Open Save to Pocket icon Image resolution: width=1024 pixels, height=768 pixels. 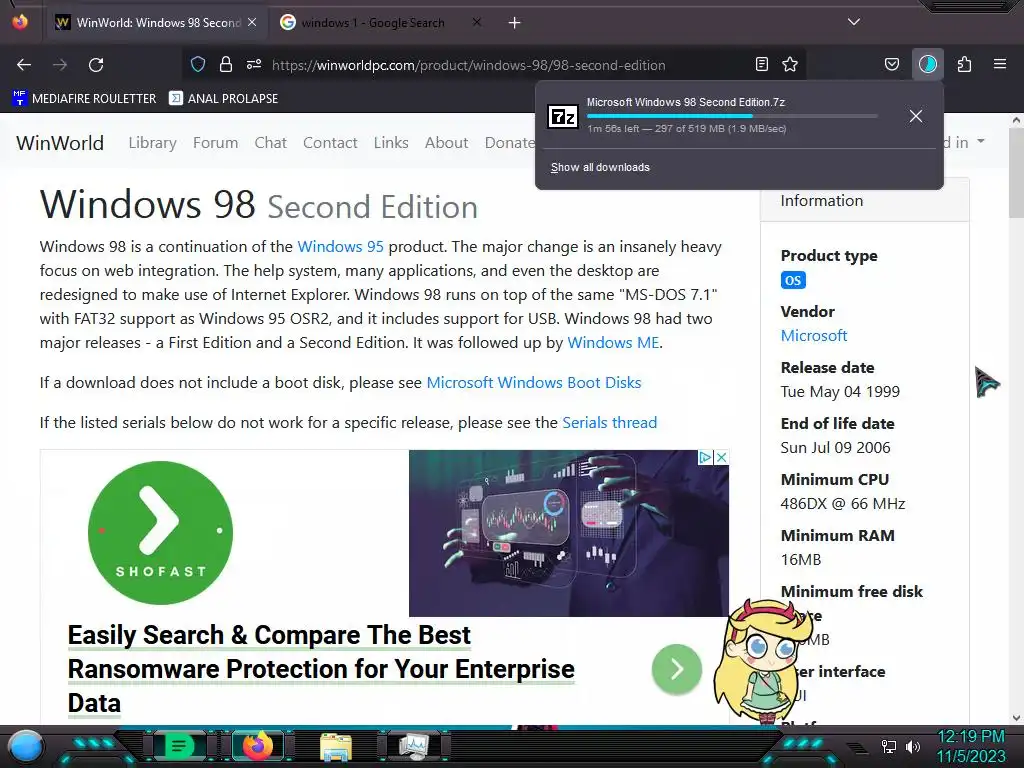coord(891,64)
